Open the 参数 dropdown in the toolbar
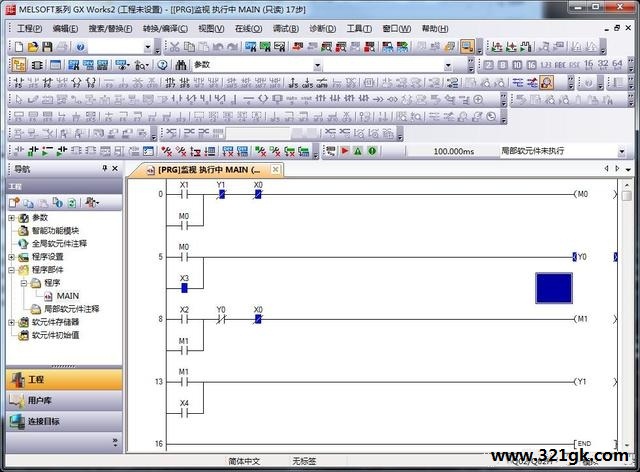 click(x=317, y=65)
